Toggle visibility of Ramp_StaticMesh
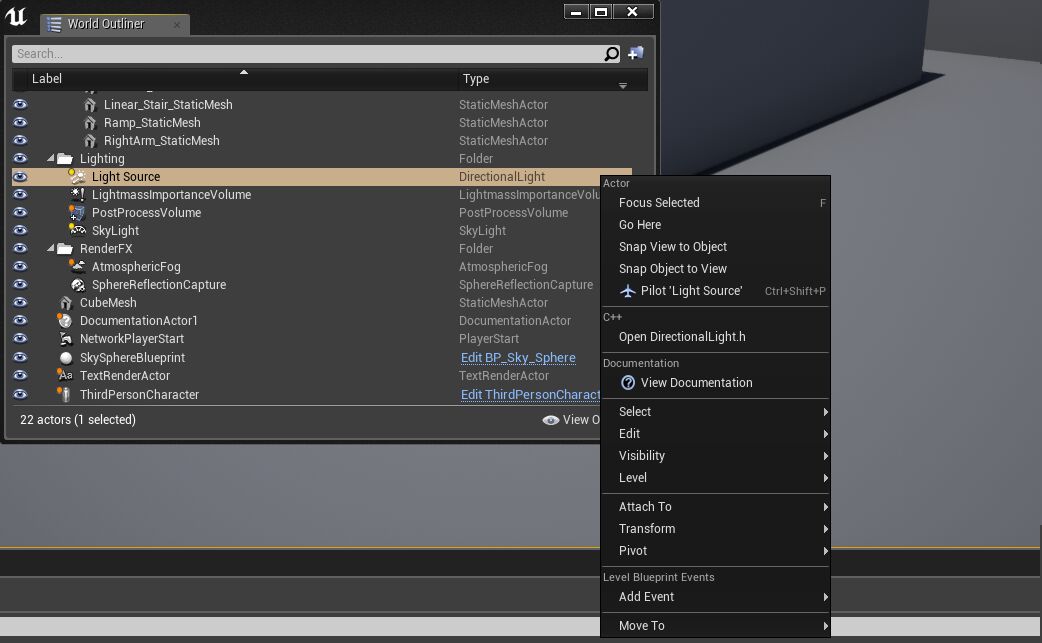Viewport: 1042px width, 643px height. [x=20, y=123]
